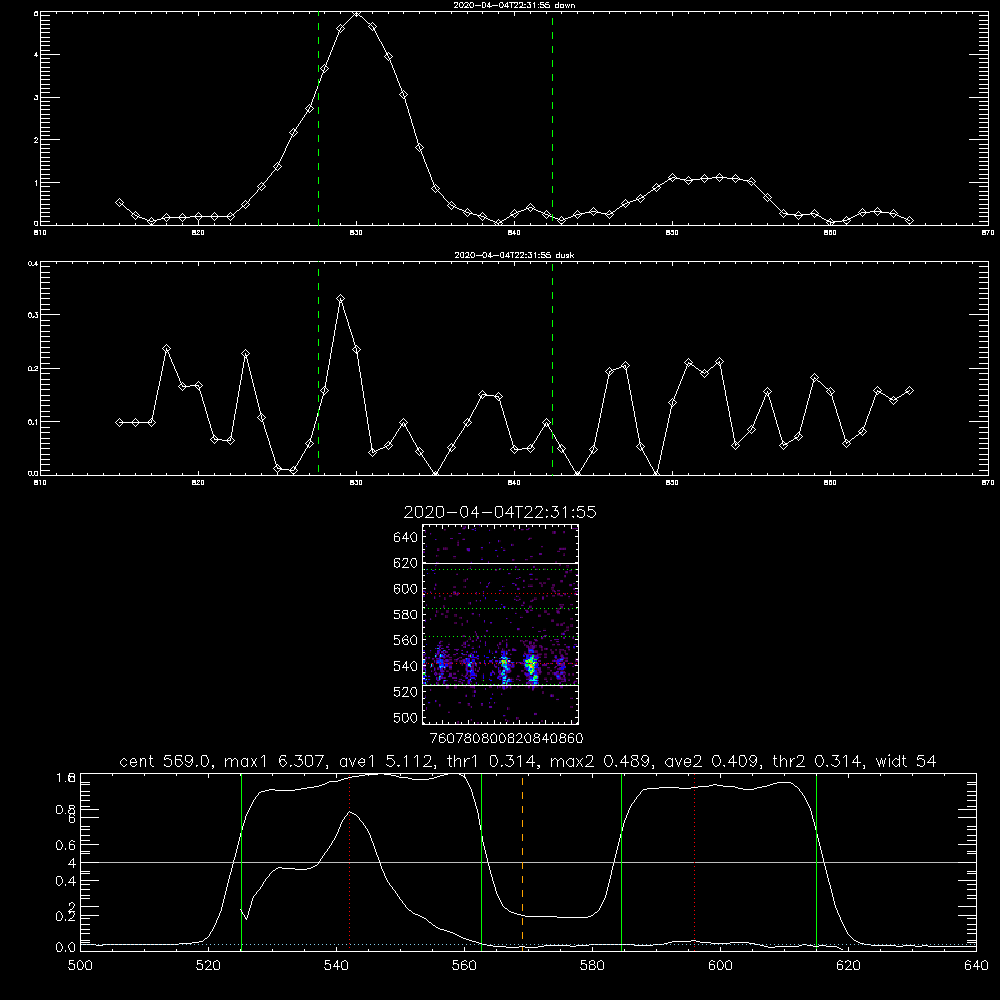Select the spectral image thumbnail

(x=500, y=624)
